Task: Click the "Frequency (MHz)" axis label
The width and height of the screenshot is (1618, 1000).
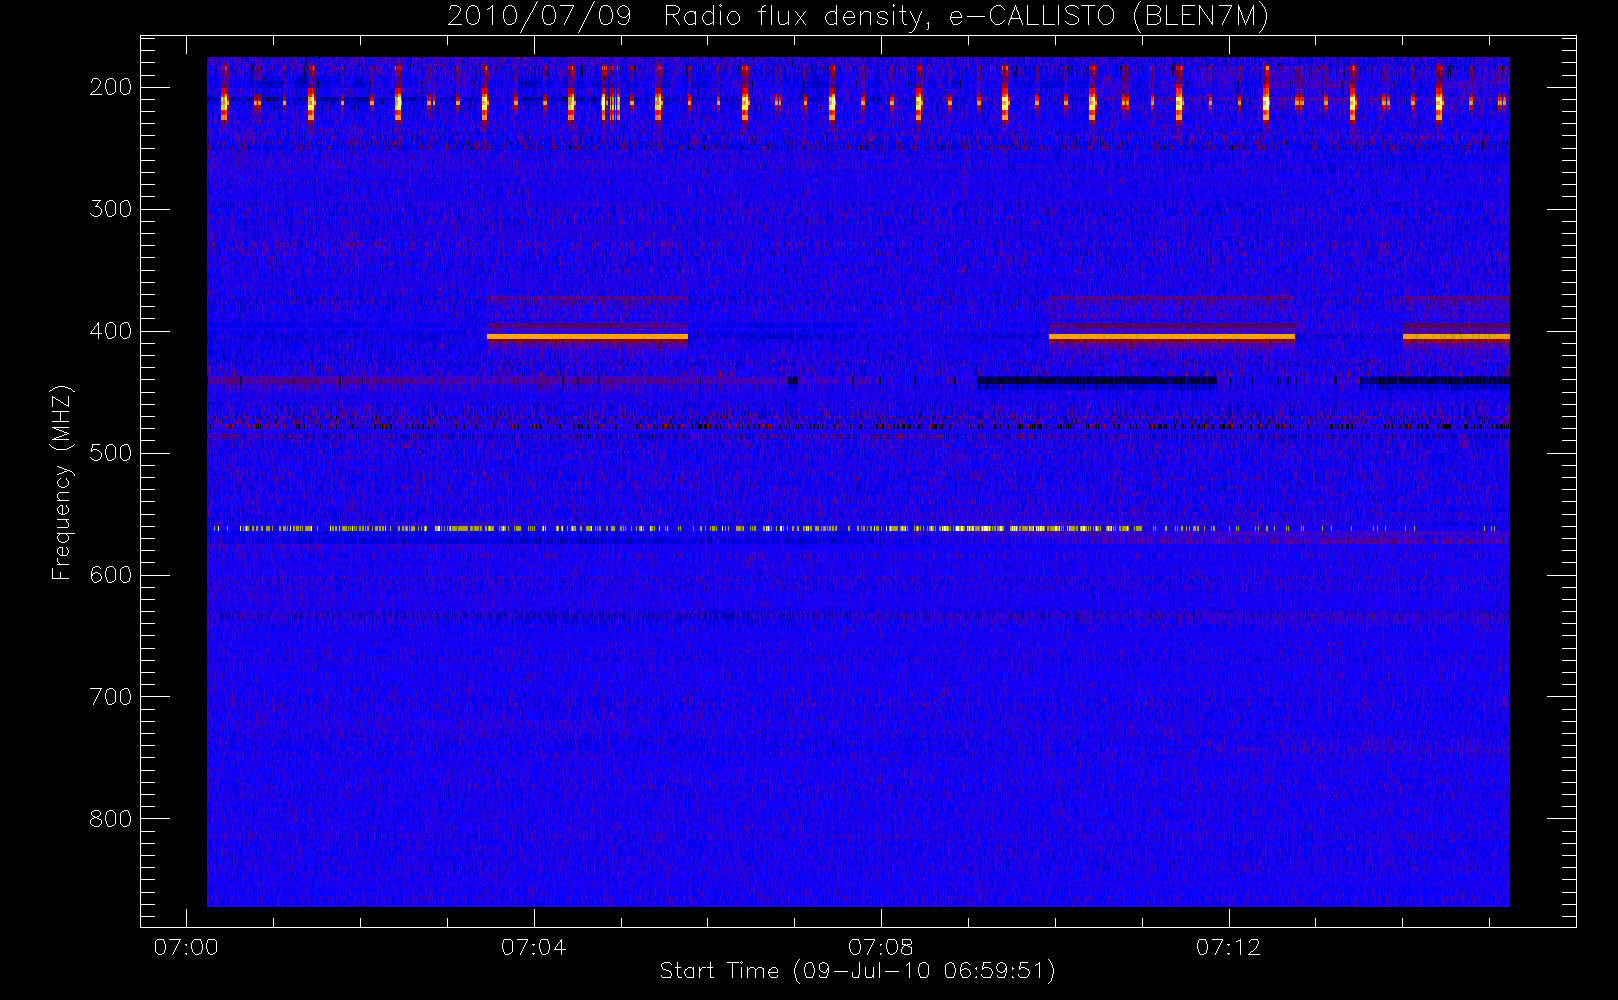Action: click(x=62, y=482)
